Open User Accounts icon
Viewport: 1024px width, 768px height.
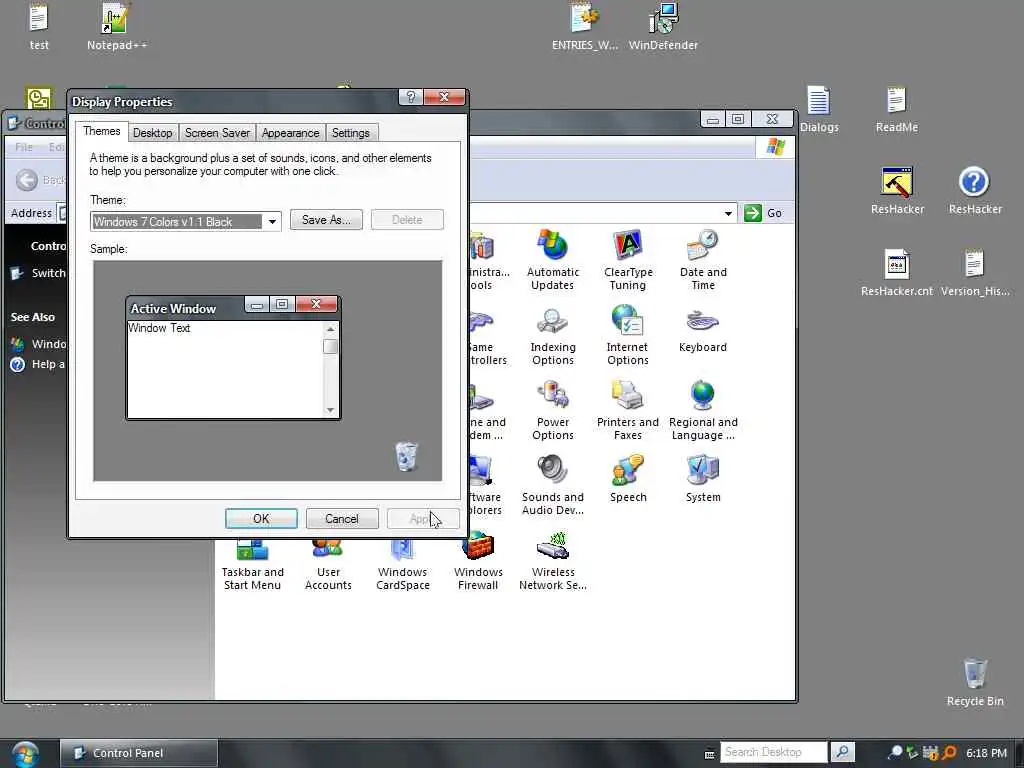[x=328, y=564]
